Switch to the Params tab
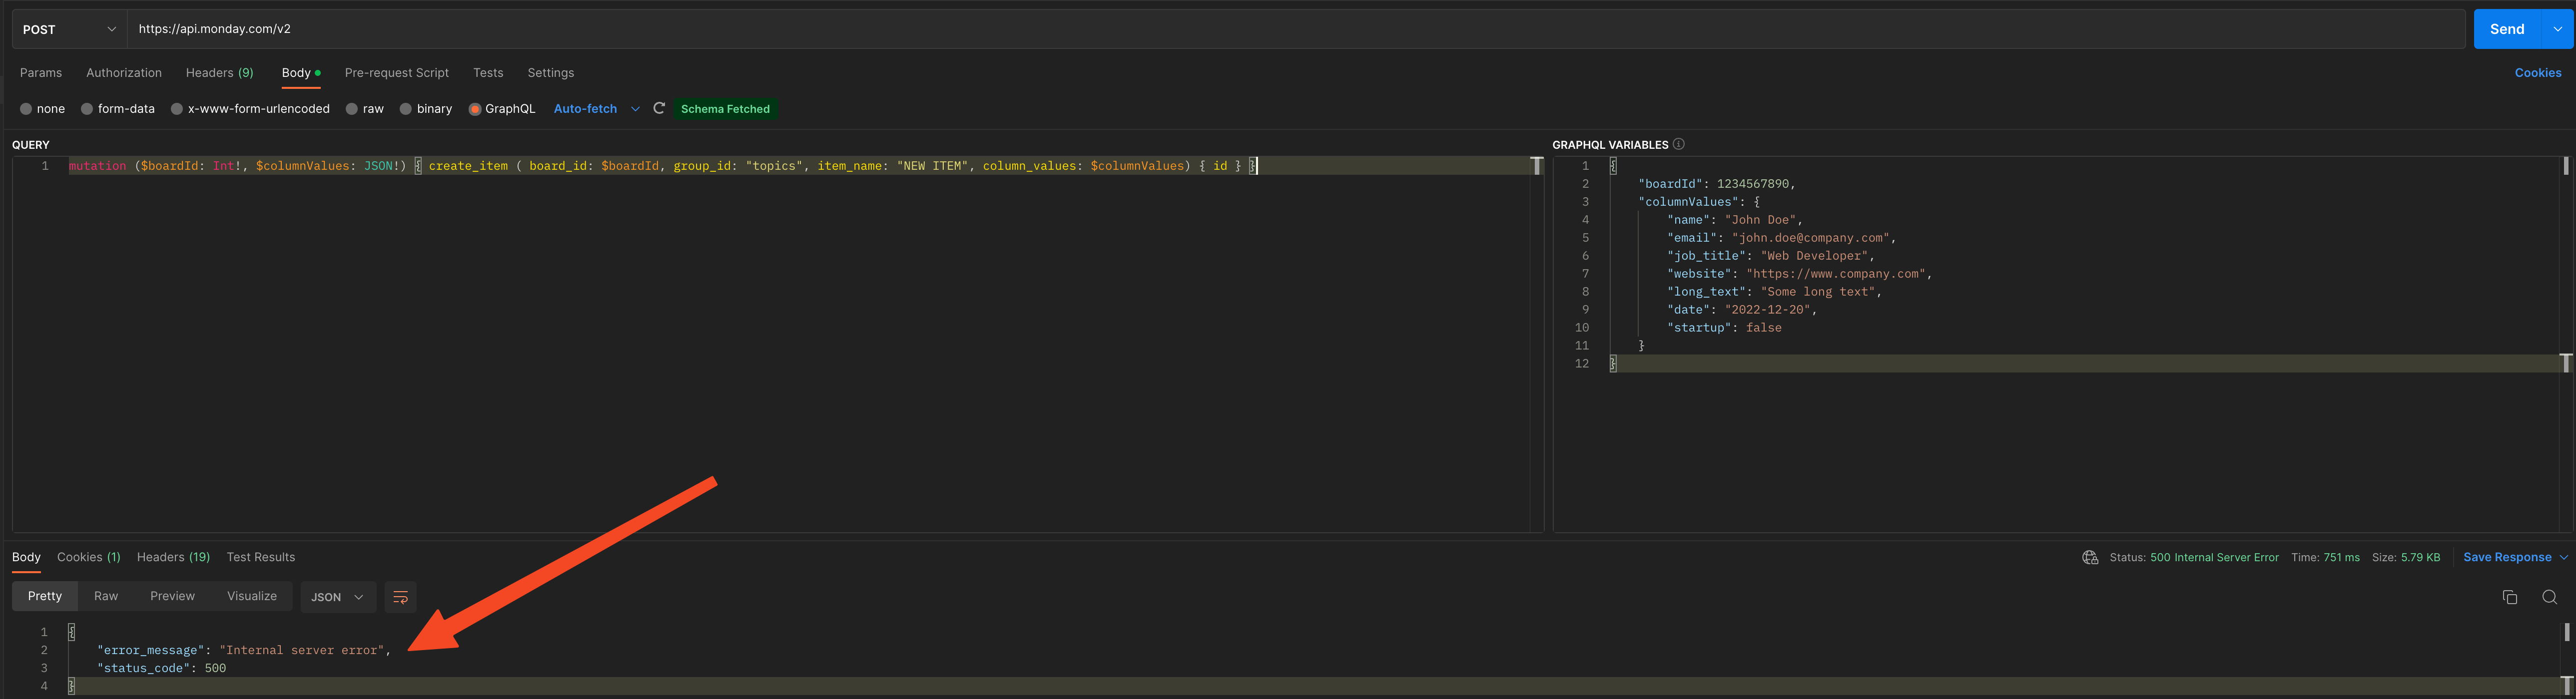The width and height of the screenshot is (2576, 699). point(41,73)
